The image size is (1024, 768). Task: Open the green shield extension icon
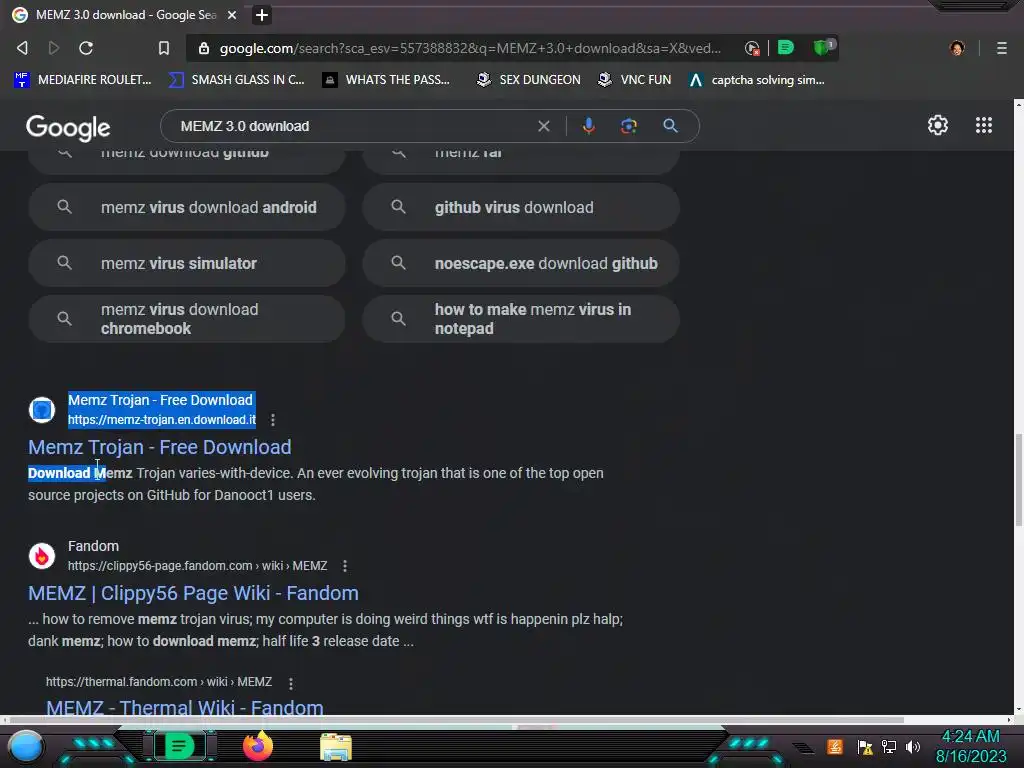coord(823,47)
